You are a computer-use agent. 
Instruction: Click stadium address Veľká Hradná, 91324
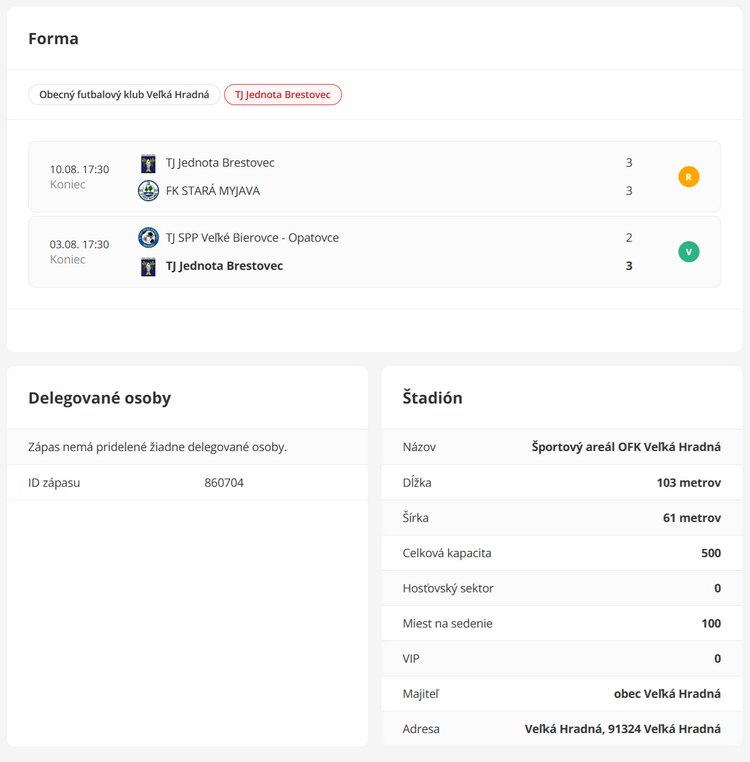(x=622, y=729)
